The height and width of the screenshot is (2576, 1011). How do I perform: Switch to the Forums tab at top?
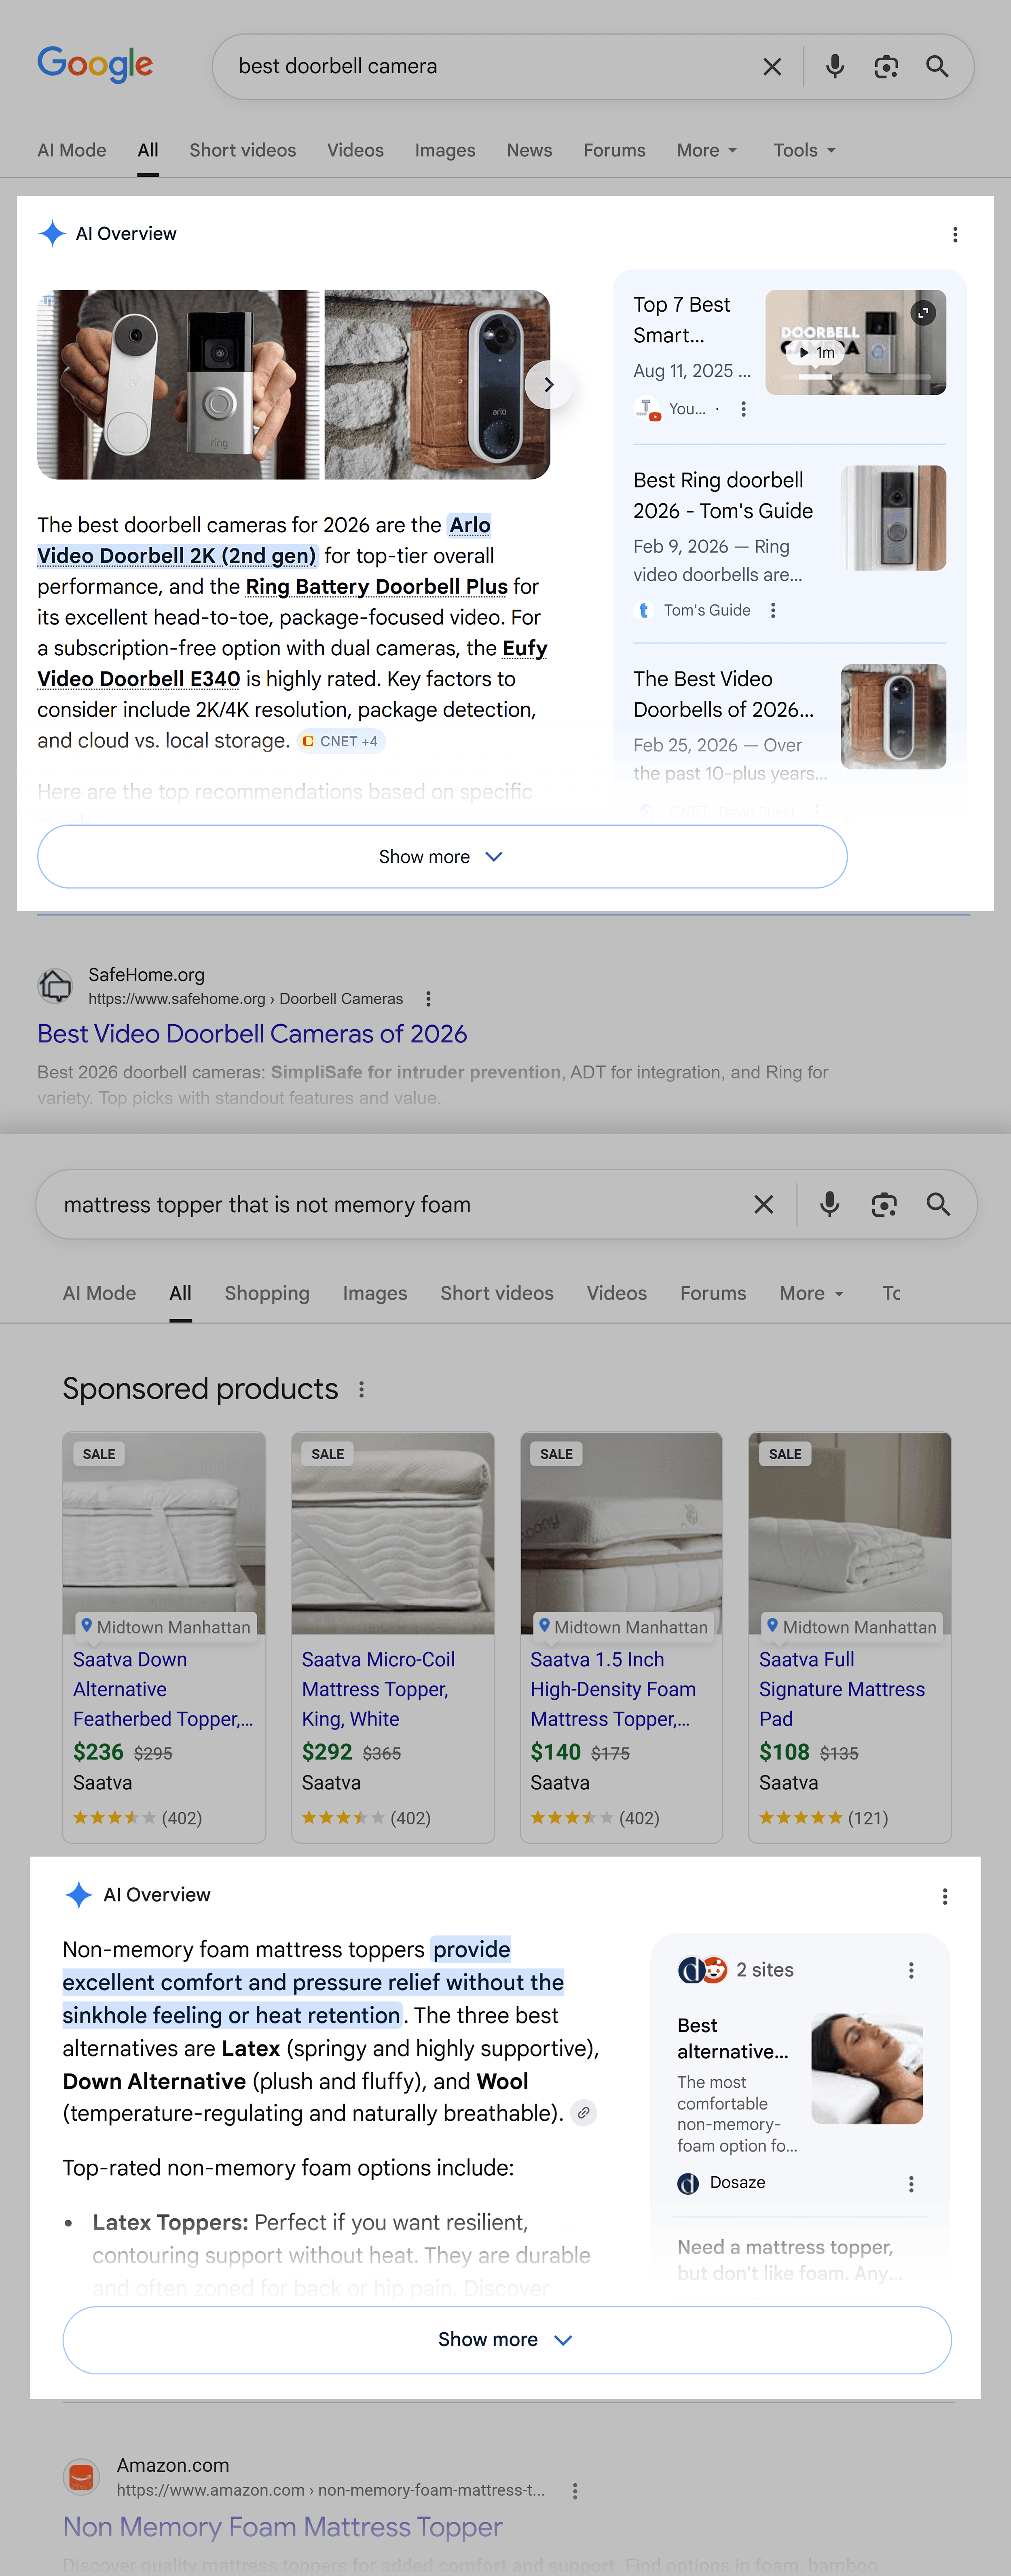click(614, 150)
